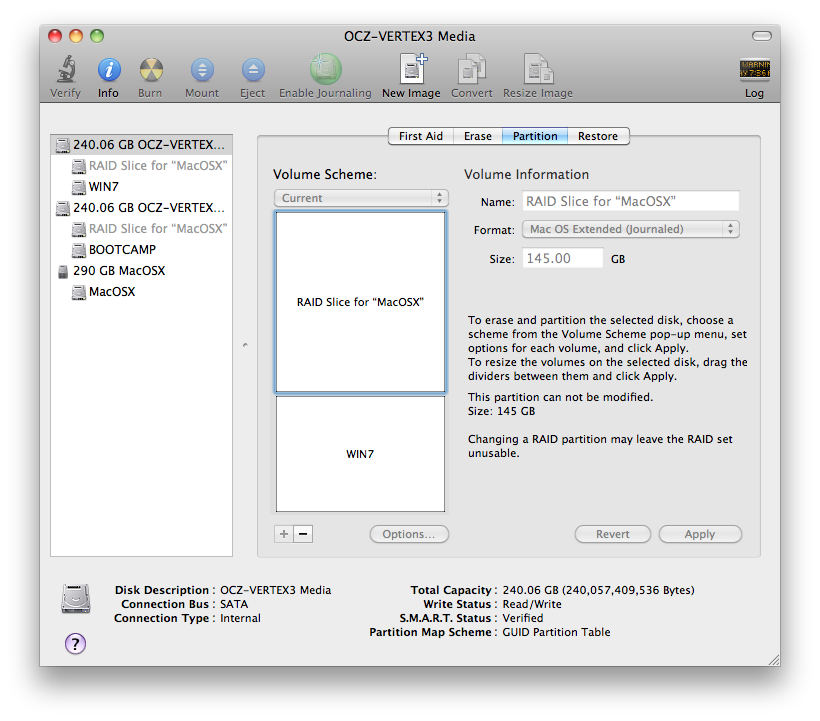Open the Format Mac OS Extended dropdown
This screenshot has height=721, width=820.
tap(631, 229)
